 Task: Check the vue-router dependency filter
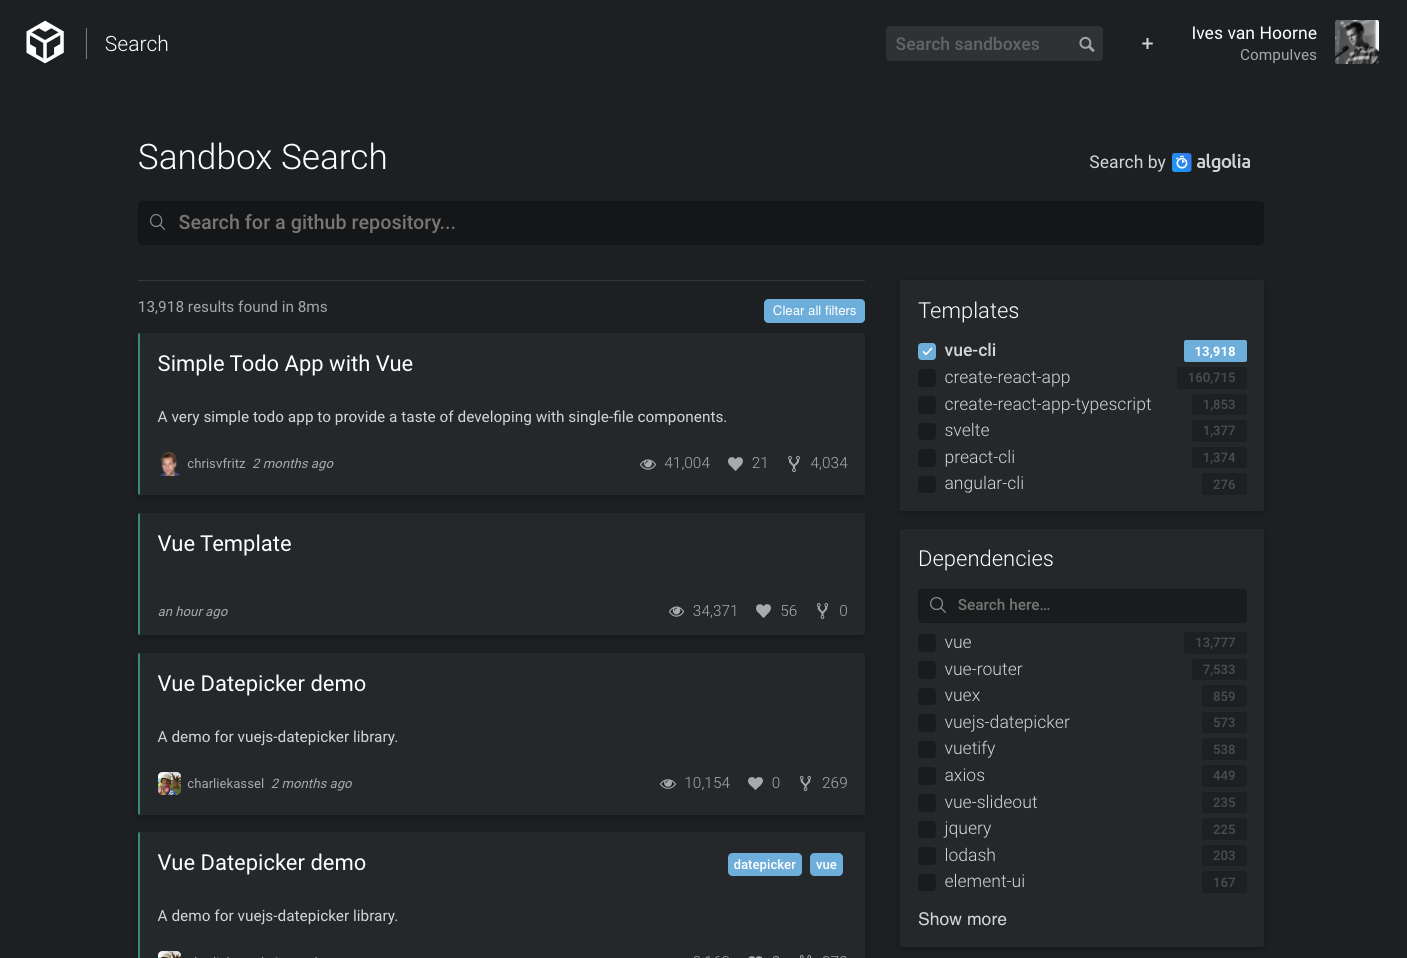tap(927, 670)
